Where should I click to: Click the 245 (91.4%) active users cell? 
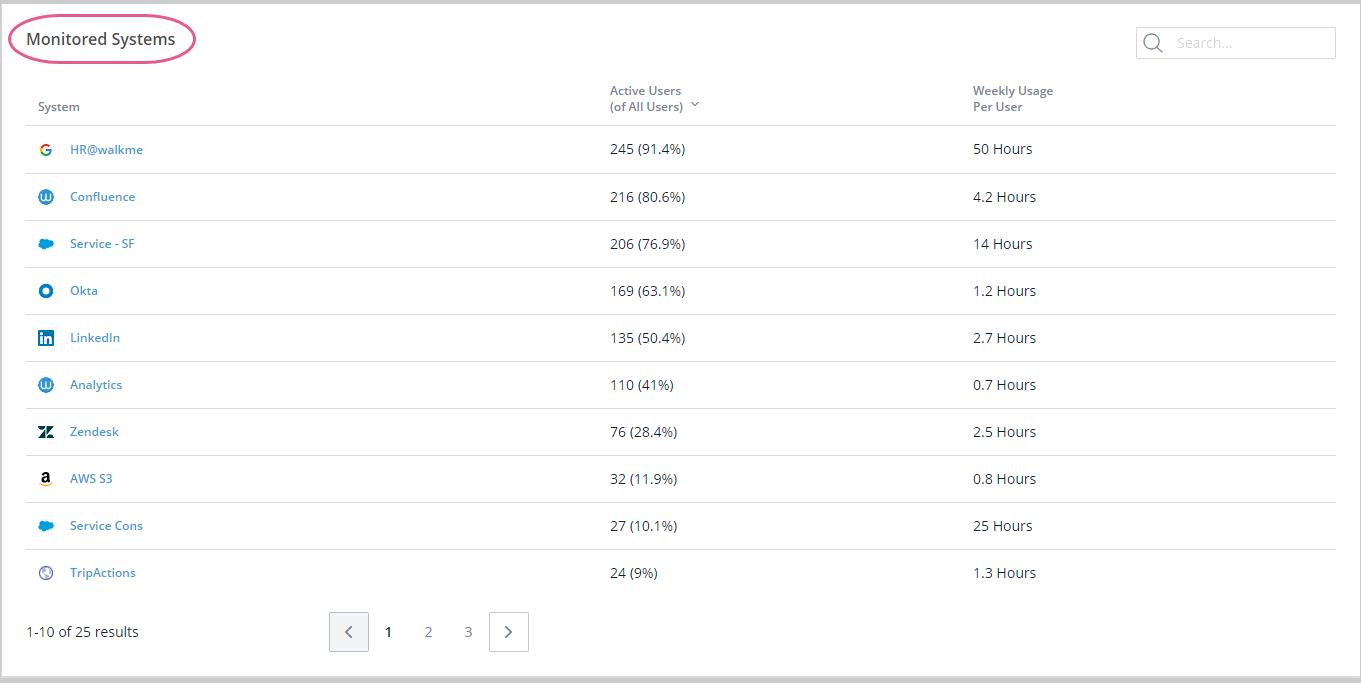coord(647,149)
